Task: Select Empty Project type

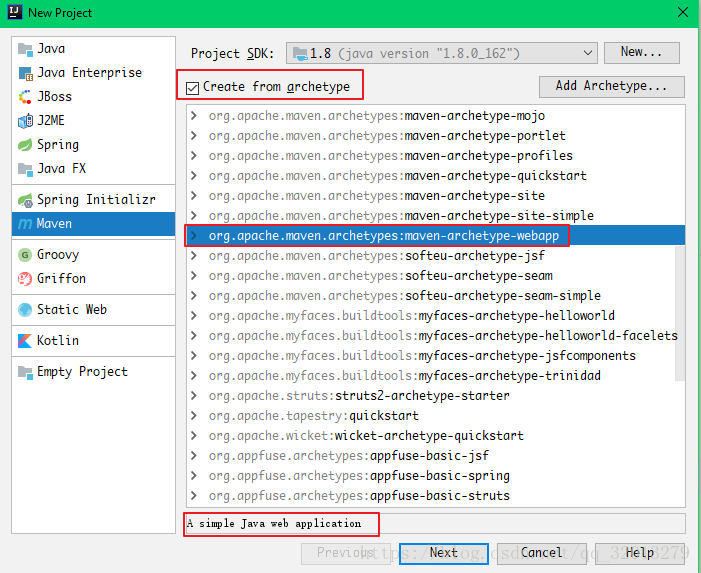Action: point(93,372)
